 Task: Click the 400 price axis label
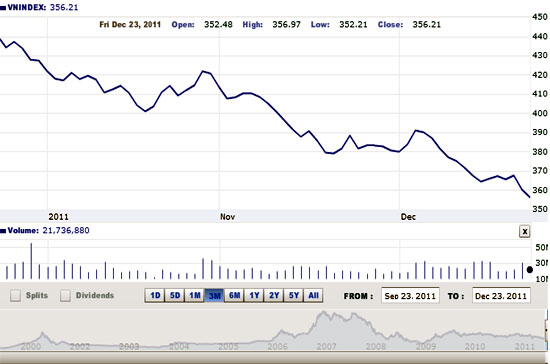540,113
